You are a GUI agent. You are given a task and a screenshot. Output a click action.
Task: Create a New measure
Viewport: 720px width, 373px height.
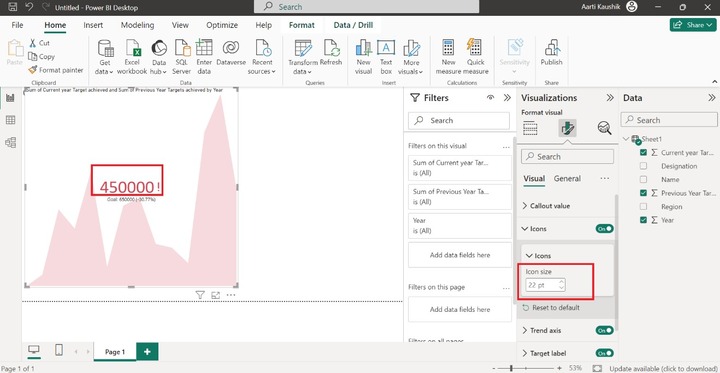pyautogui.click(x=448, y=57)
